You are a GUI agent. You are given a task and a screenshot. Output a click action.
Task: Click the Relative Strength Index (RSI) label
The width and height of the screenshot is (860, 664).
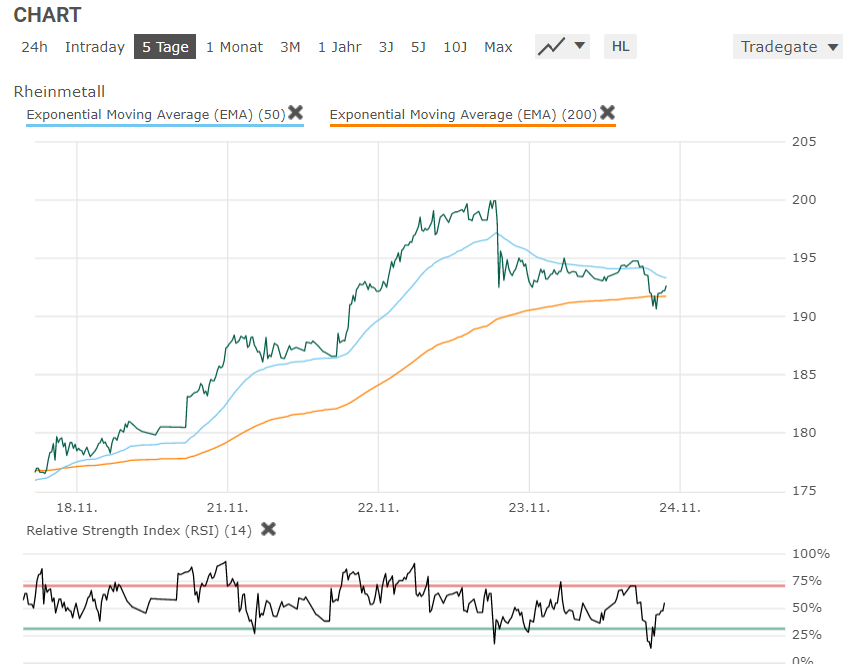pos(139,530)
